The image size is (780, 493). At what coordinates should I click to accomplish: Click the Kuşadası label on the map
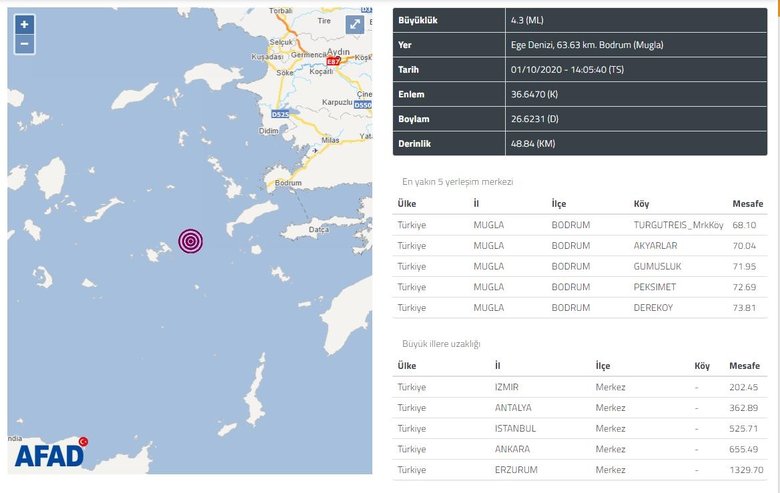tap(267, 57)
